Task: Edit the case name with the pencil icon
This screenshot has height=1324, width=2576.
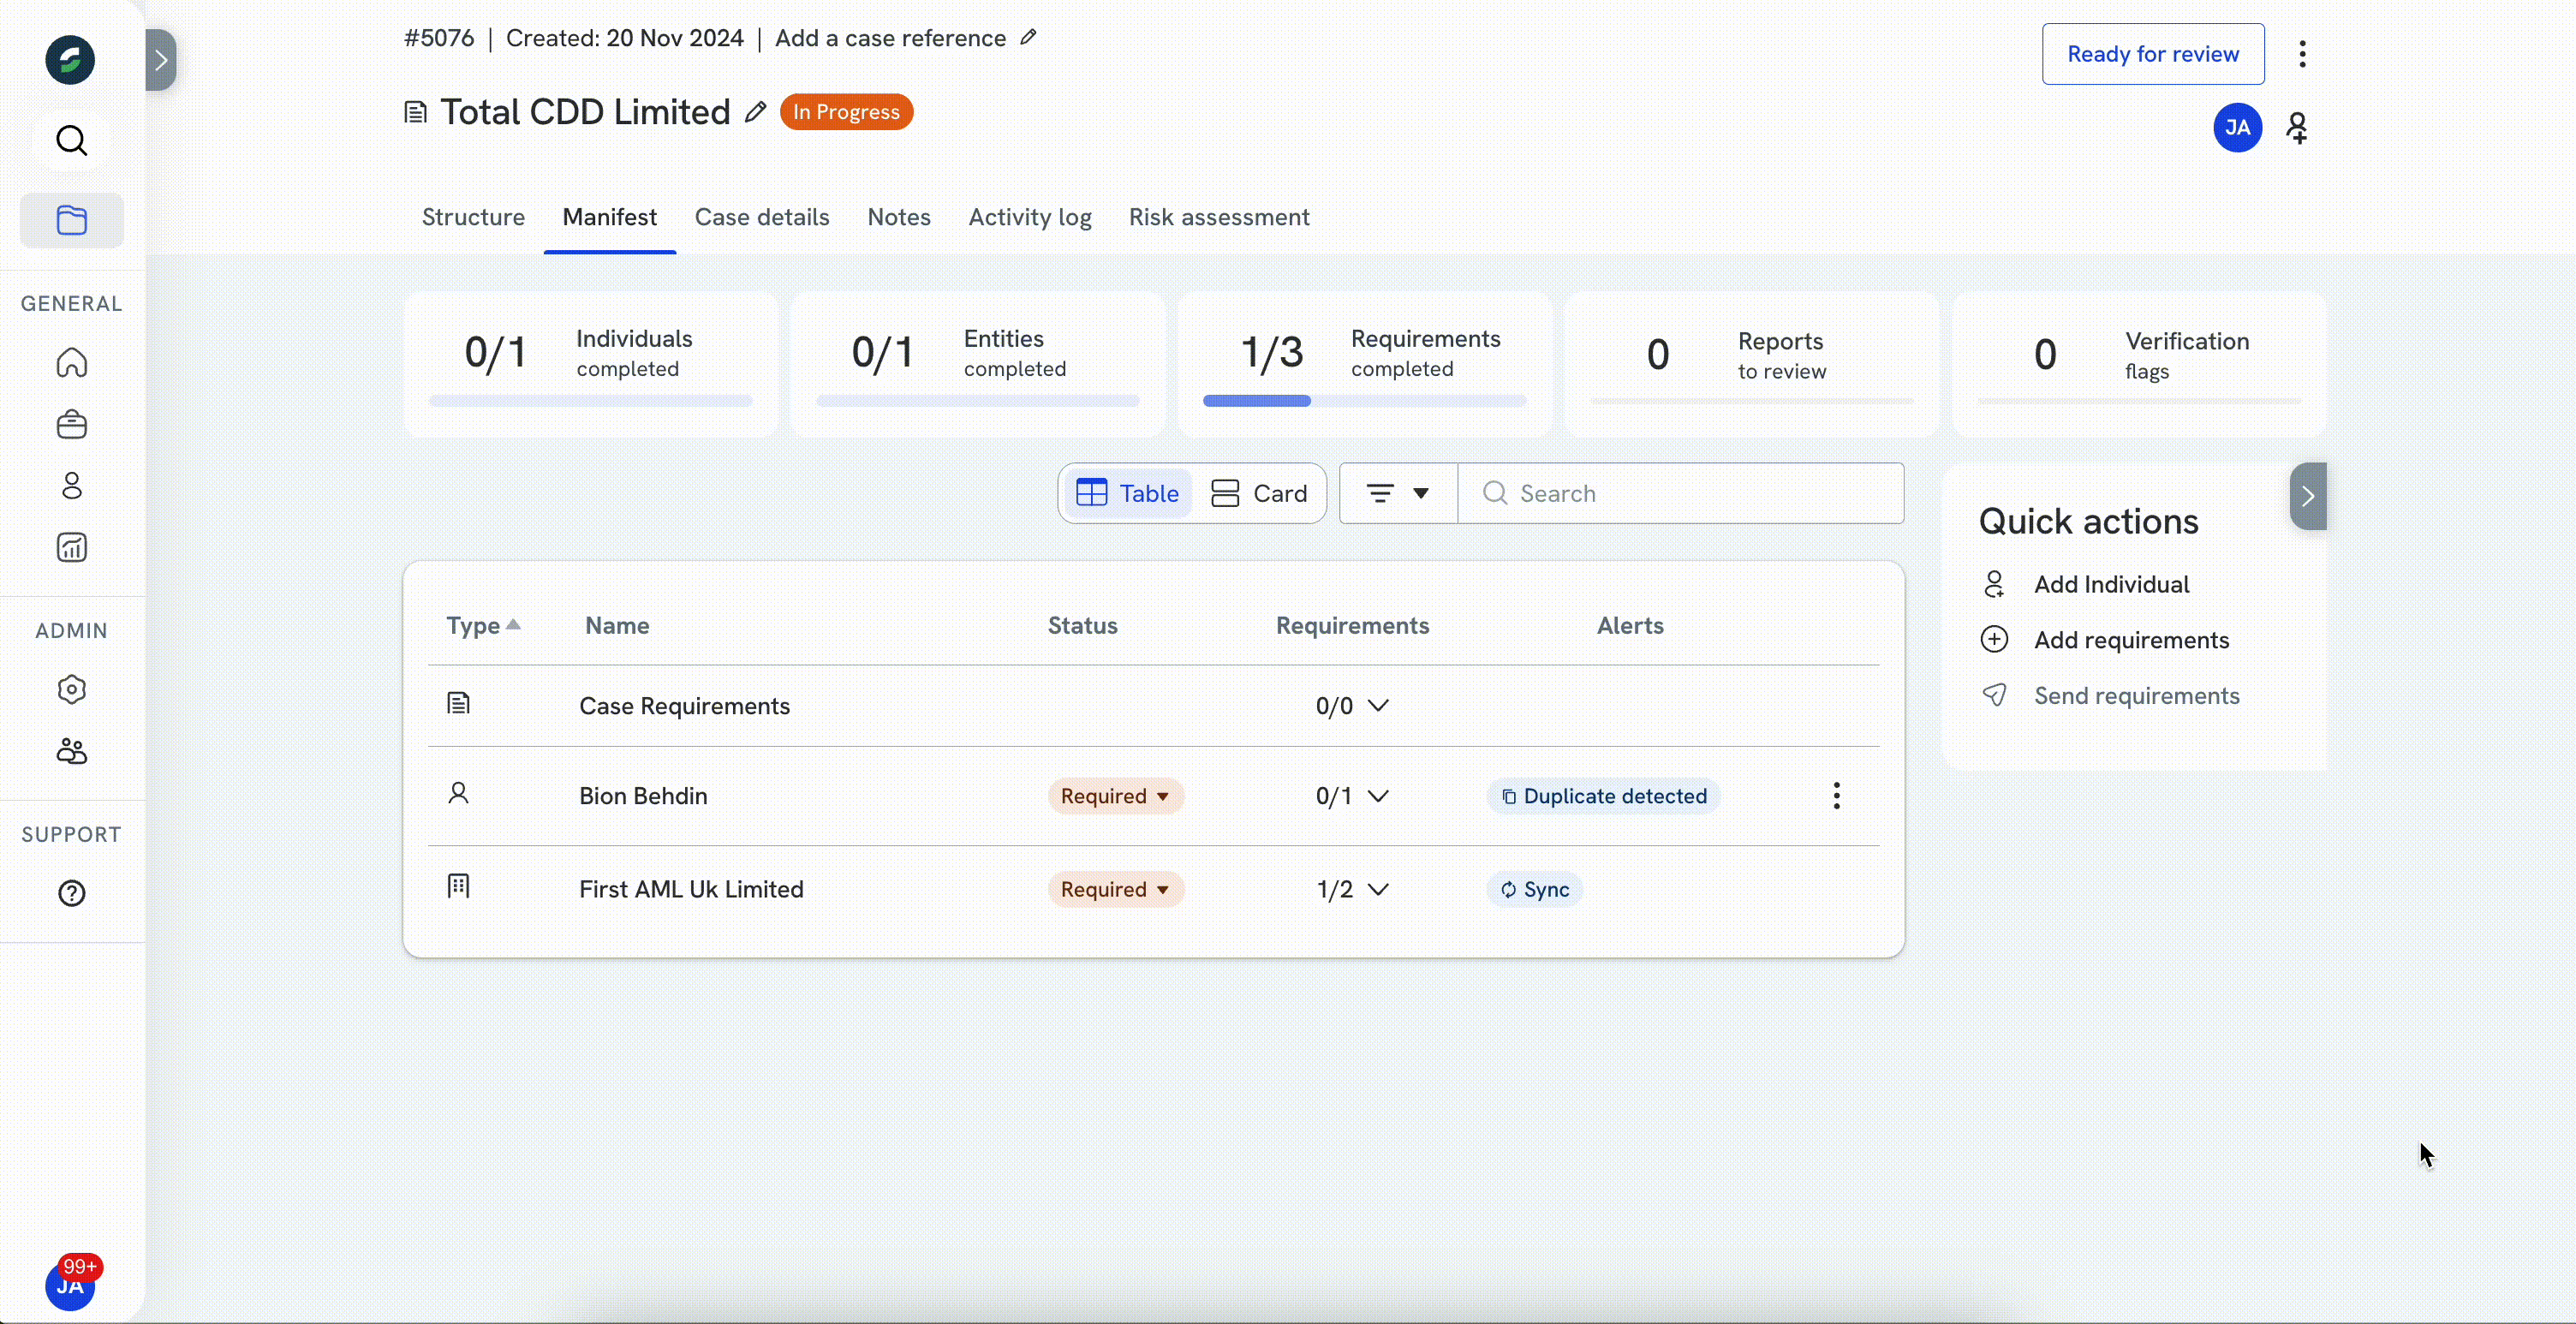Action: [x=756, y=112]
